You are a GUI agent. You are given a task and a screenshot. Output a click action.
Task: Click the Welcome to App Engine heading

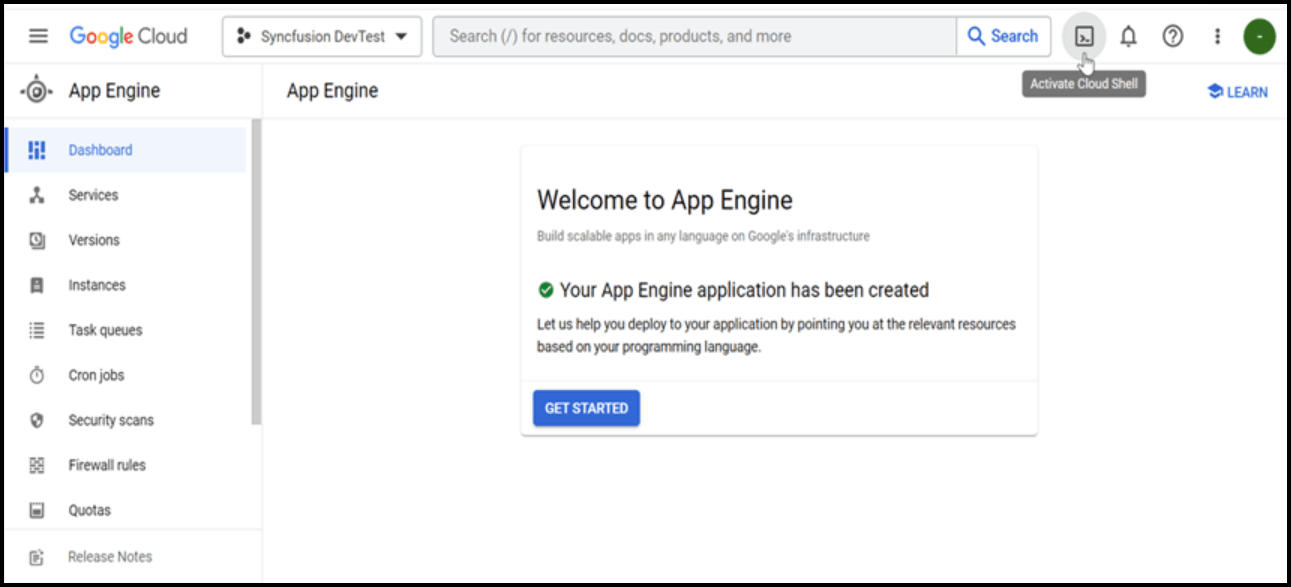pos(665,200)
